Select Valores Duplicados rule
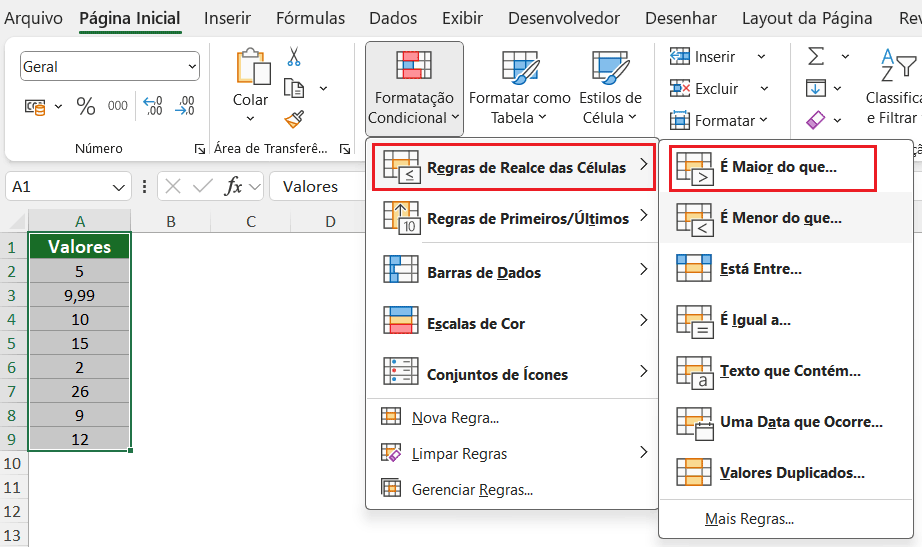The height and width of the screenshot is (547, 922). point(786,473)
